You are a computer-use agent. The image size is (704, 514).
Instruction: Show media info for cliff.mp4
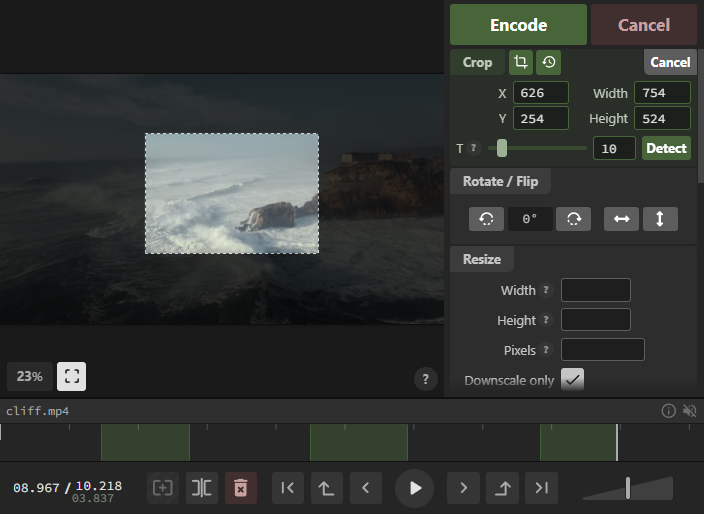point(668,411)
